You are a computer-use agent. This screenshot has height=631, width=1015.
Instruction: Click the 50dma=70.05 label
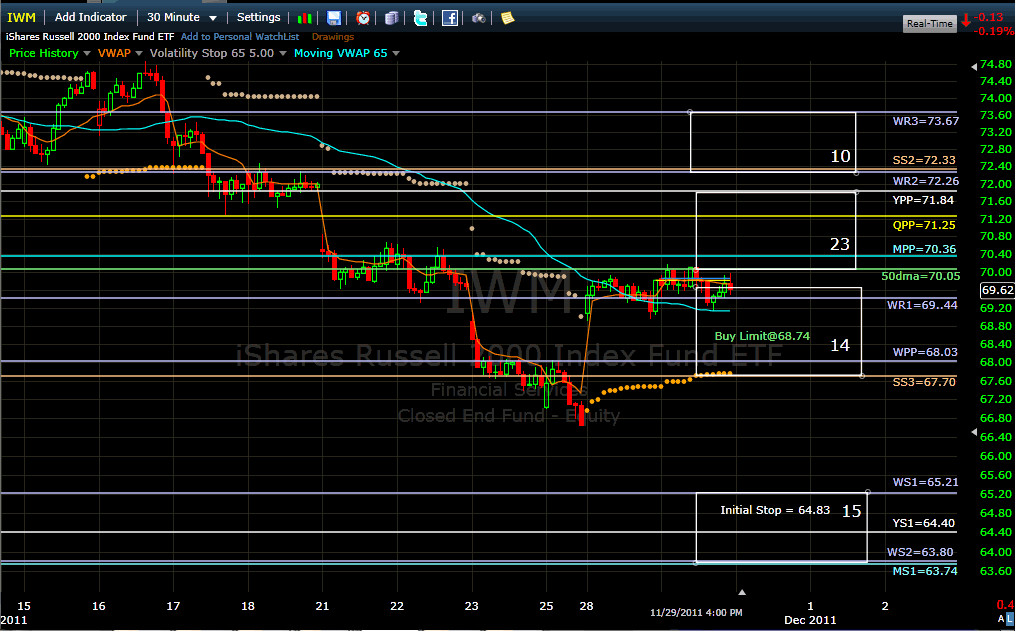(x=920, y=276)
